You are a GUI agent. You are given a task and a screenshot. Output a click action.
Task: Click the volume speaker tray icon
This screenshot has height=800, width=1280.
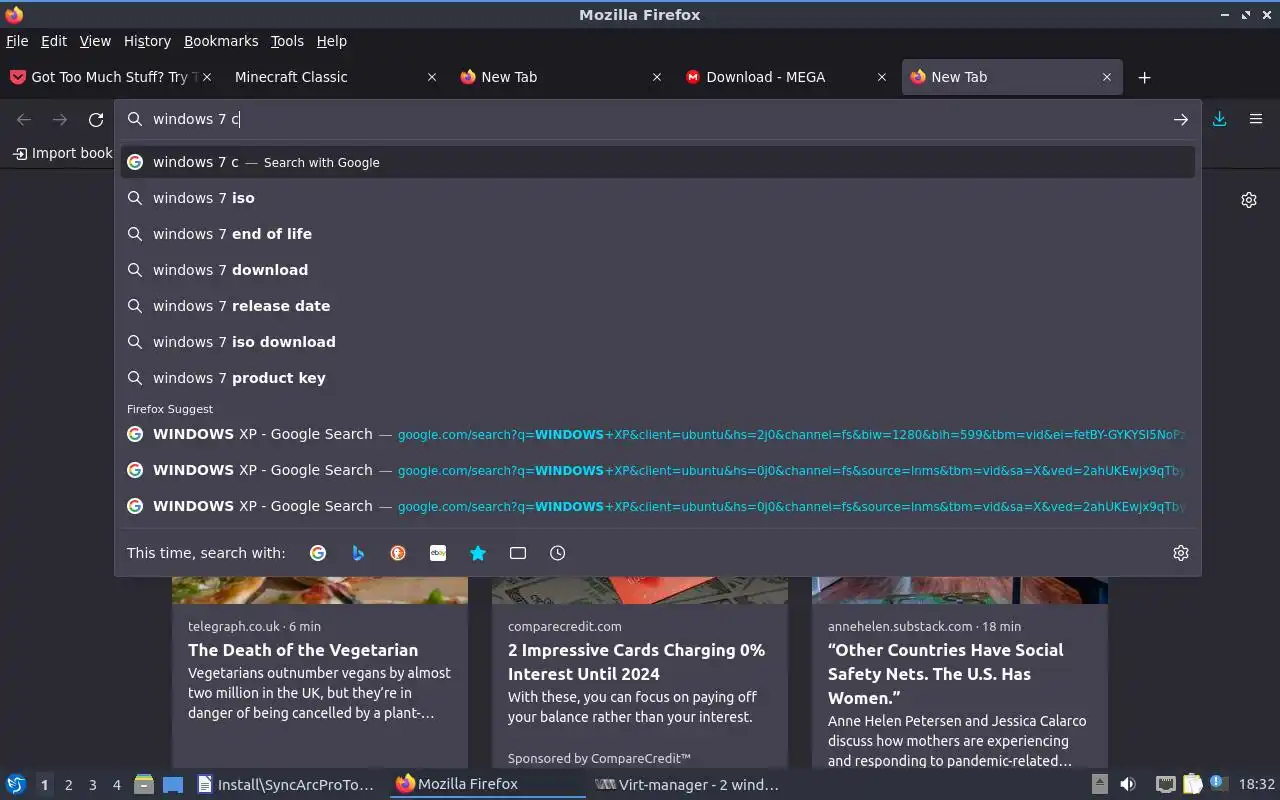(x=1128, y=784)
